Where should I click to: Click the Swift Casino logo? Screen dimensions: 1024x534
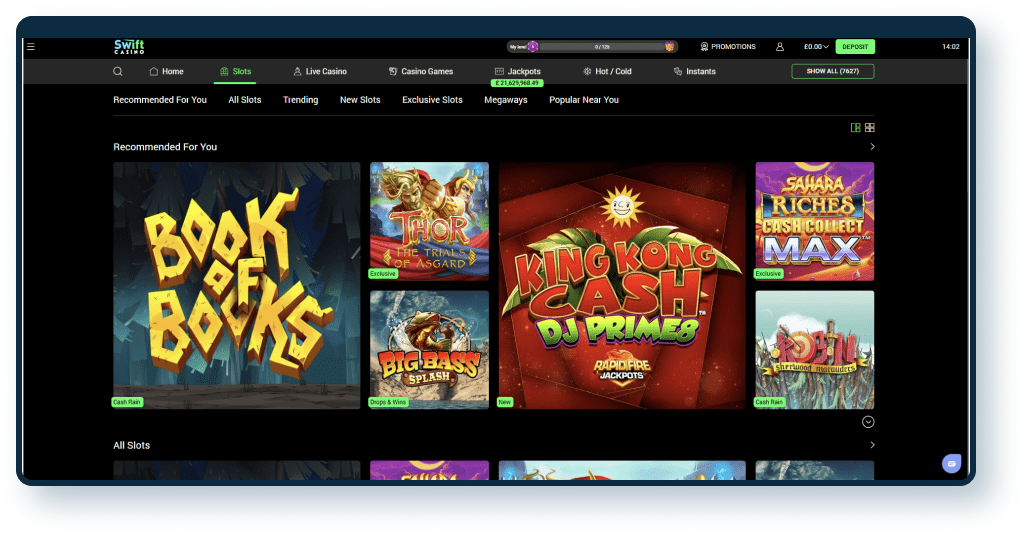tap(129, 46)
